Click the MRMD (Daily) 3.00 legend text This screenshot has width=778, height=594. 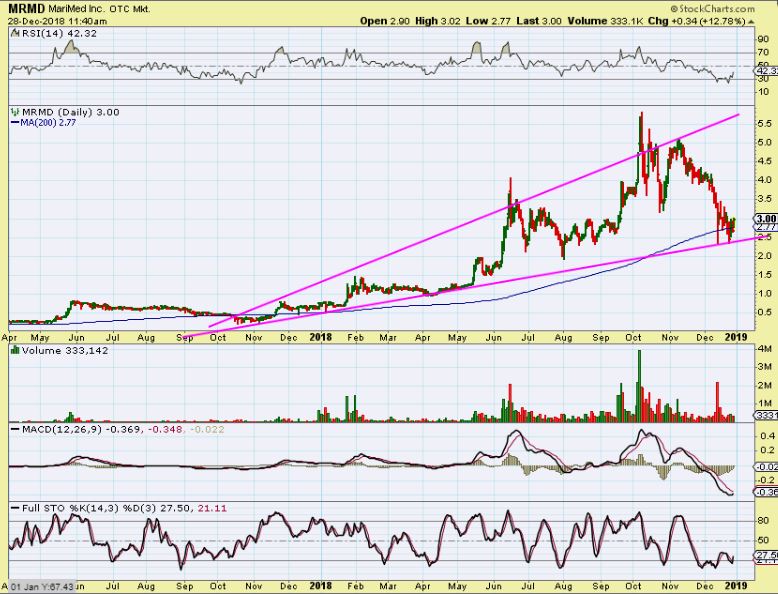point(71,112)
